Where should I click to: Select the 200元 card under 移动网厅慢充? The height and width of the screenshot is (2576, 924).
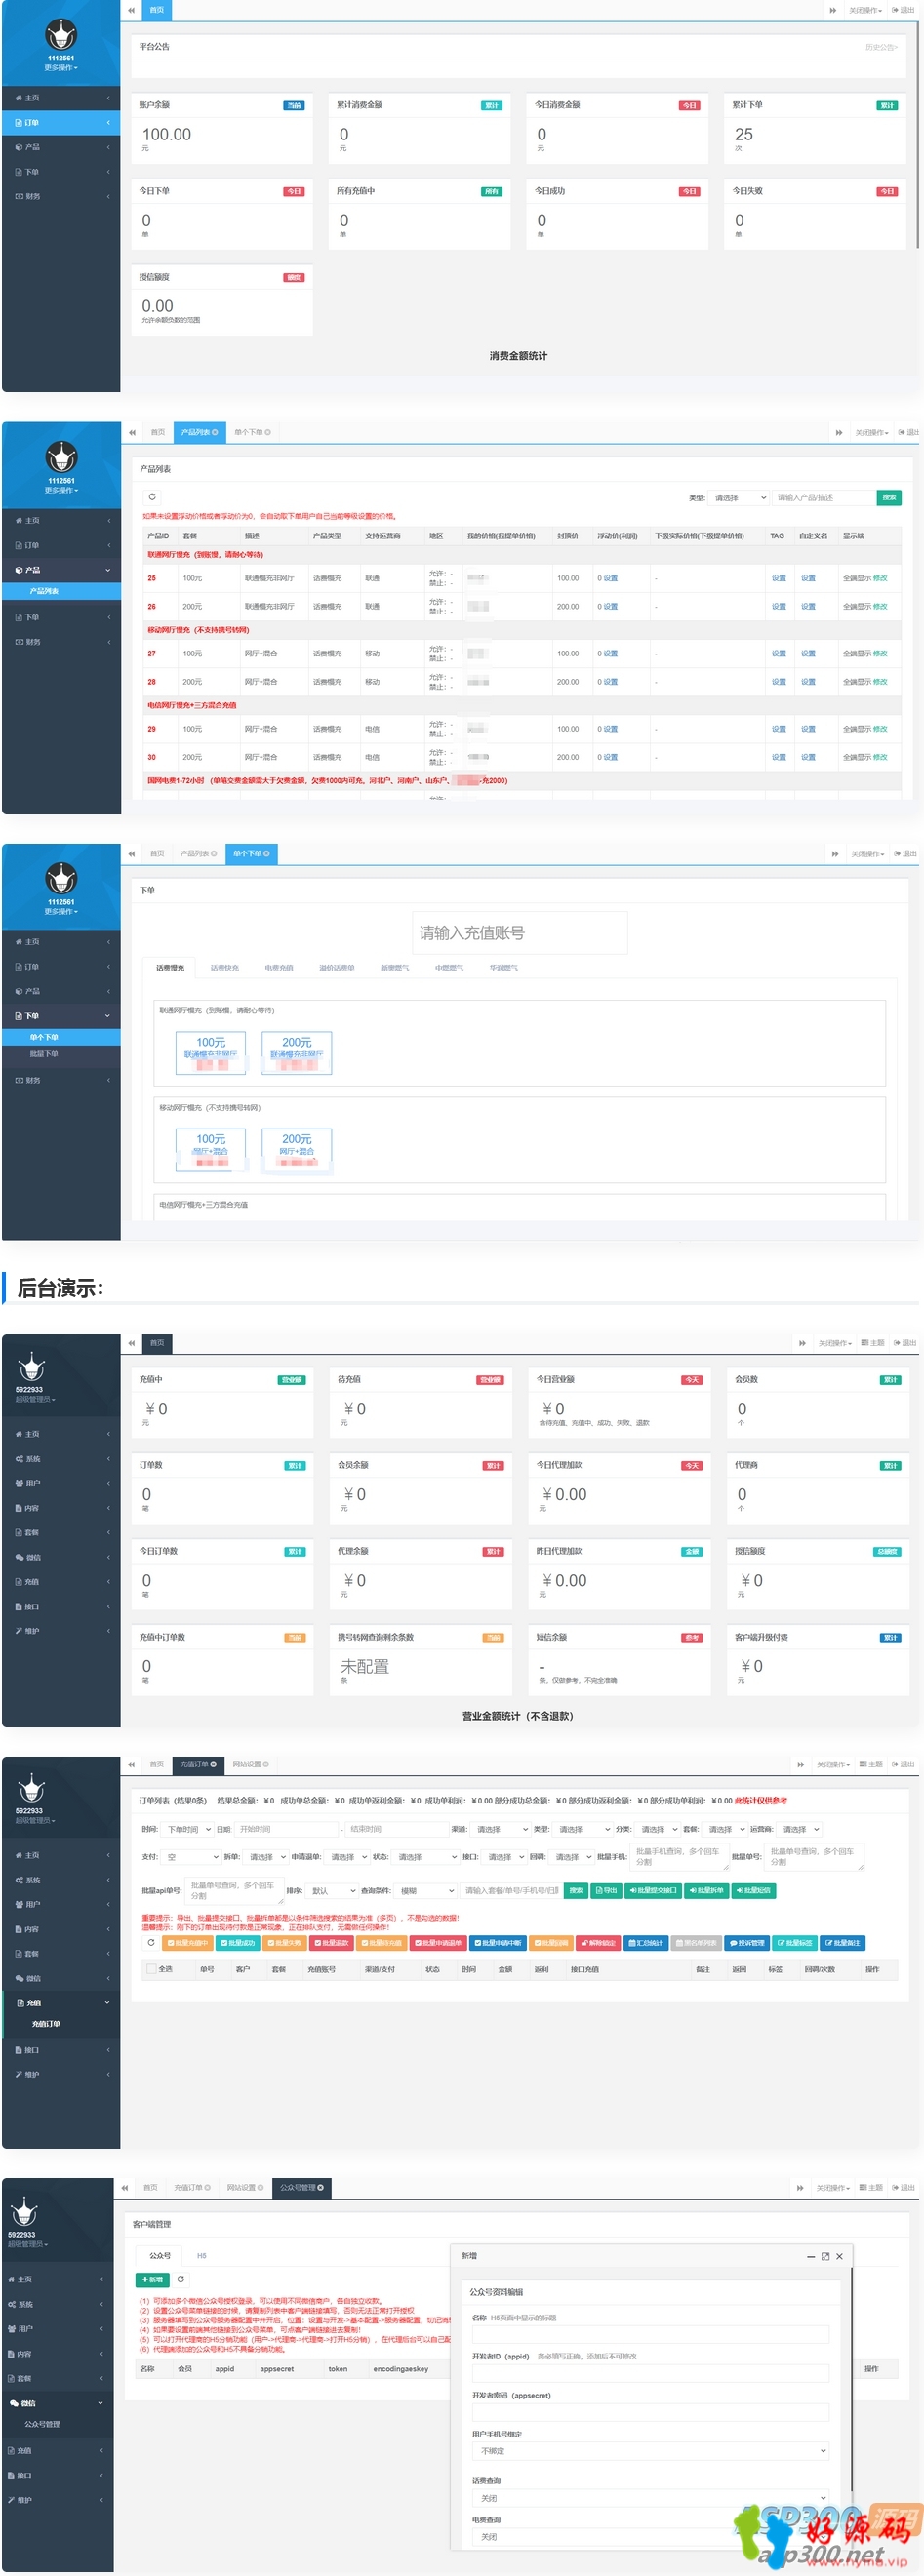tap(297, 1150)
